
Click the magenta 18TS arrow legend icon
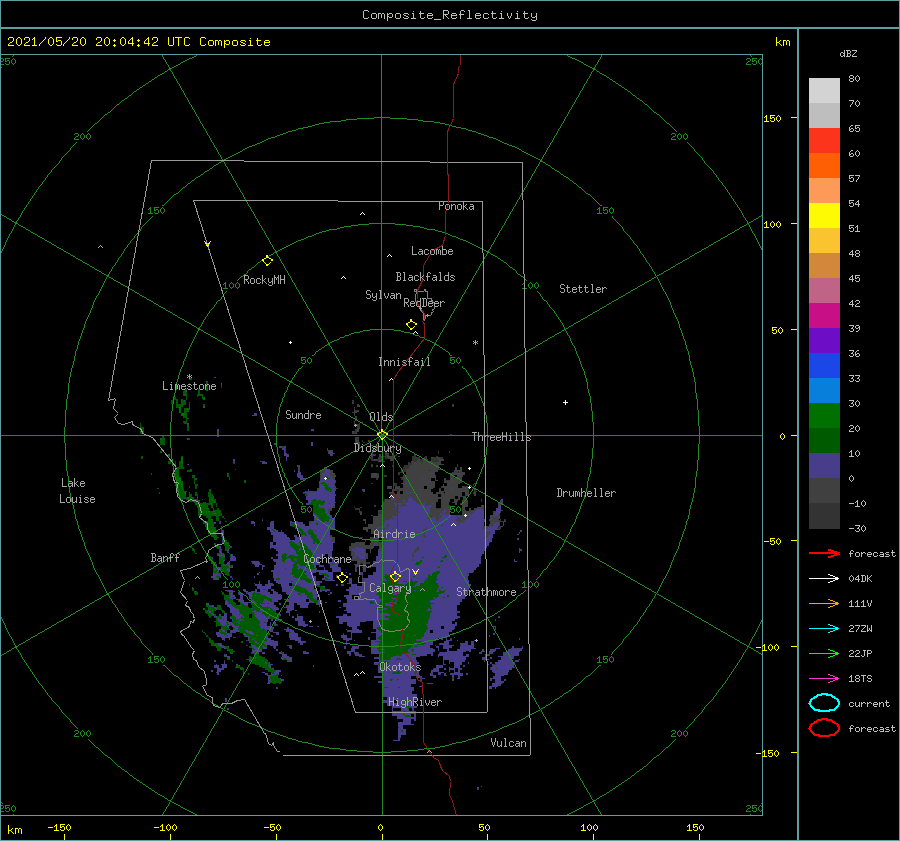point(824,679)
